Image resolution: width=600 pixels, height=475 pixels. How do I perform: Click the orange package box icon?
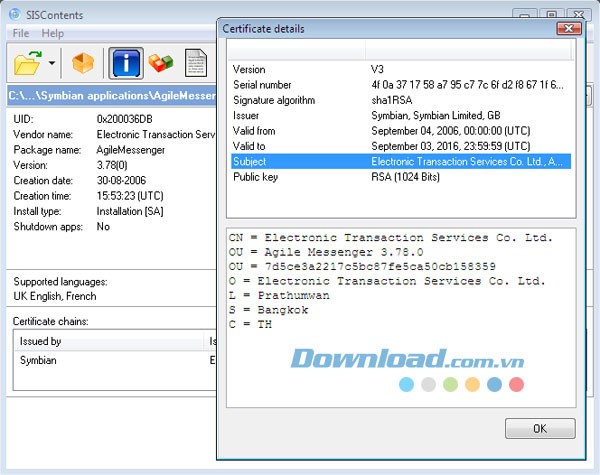(83, 65)
